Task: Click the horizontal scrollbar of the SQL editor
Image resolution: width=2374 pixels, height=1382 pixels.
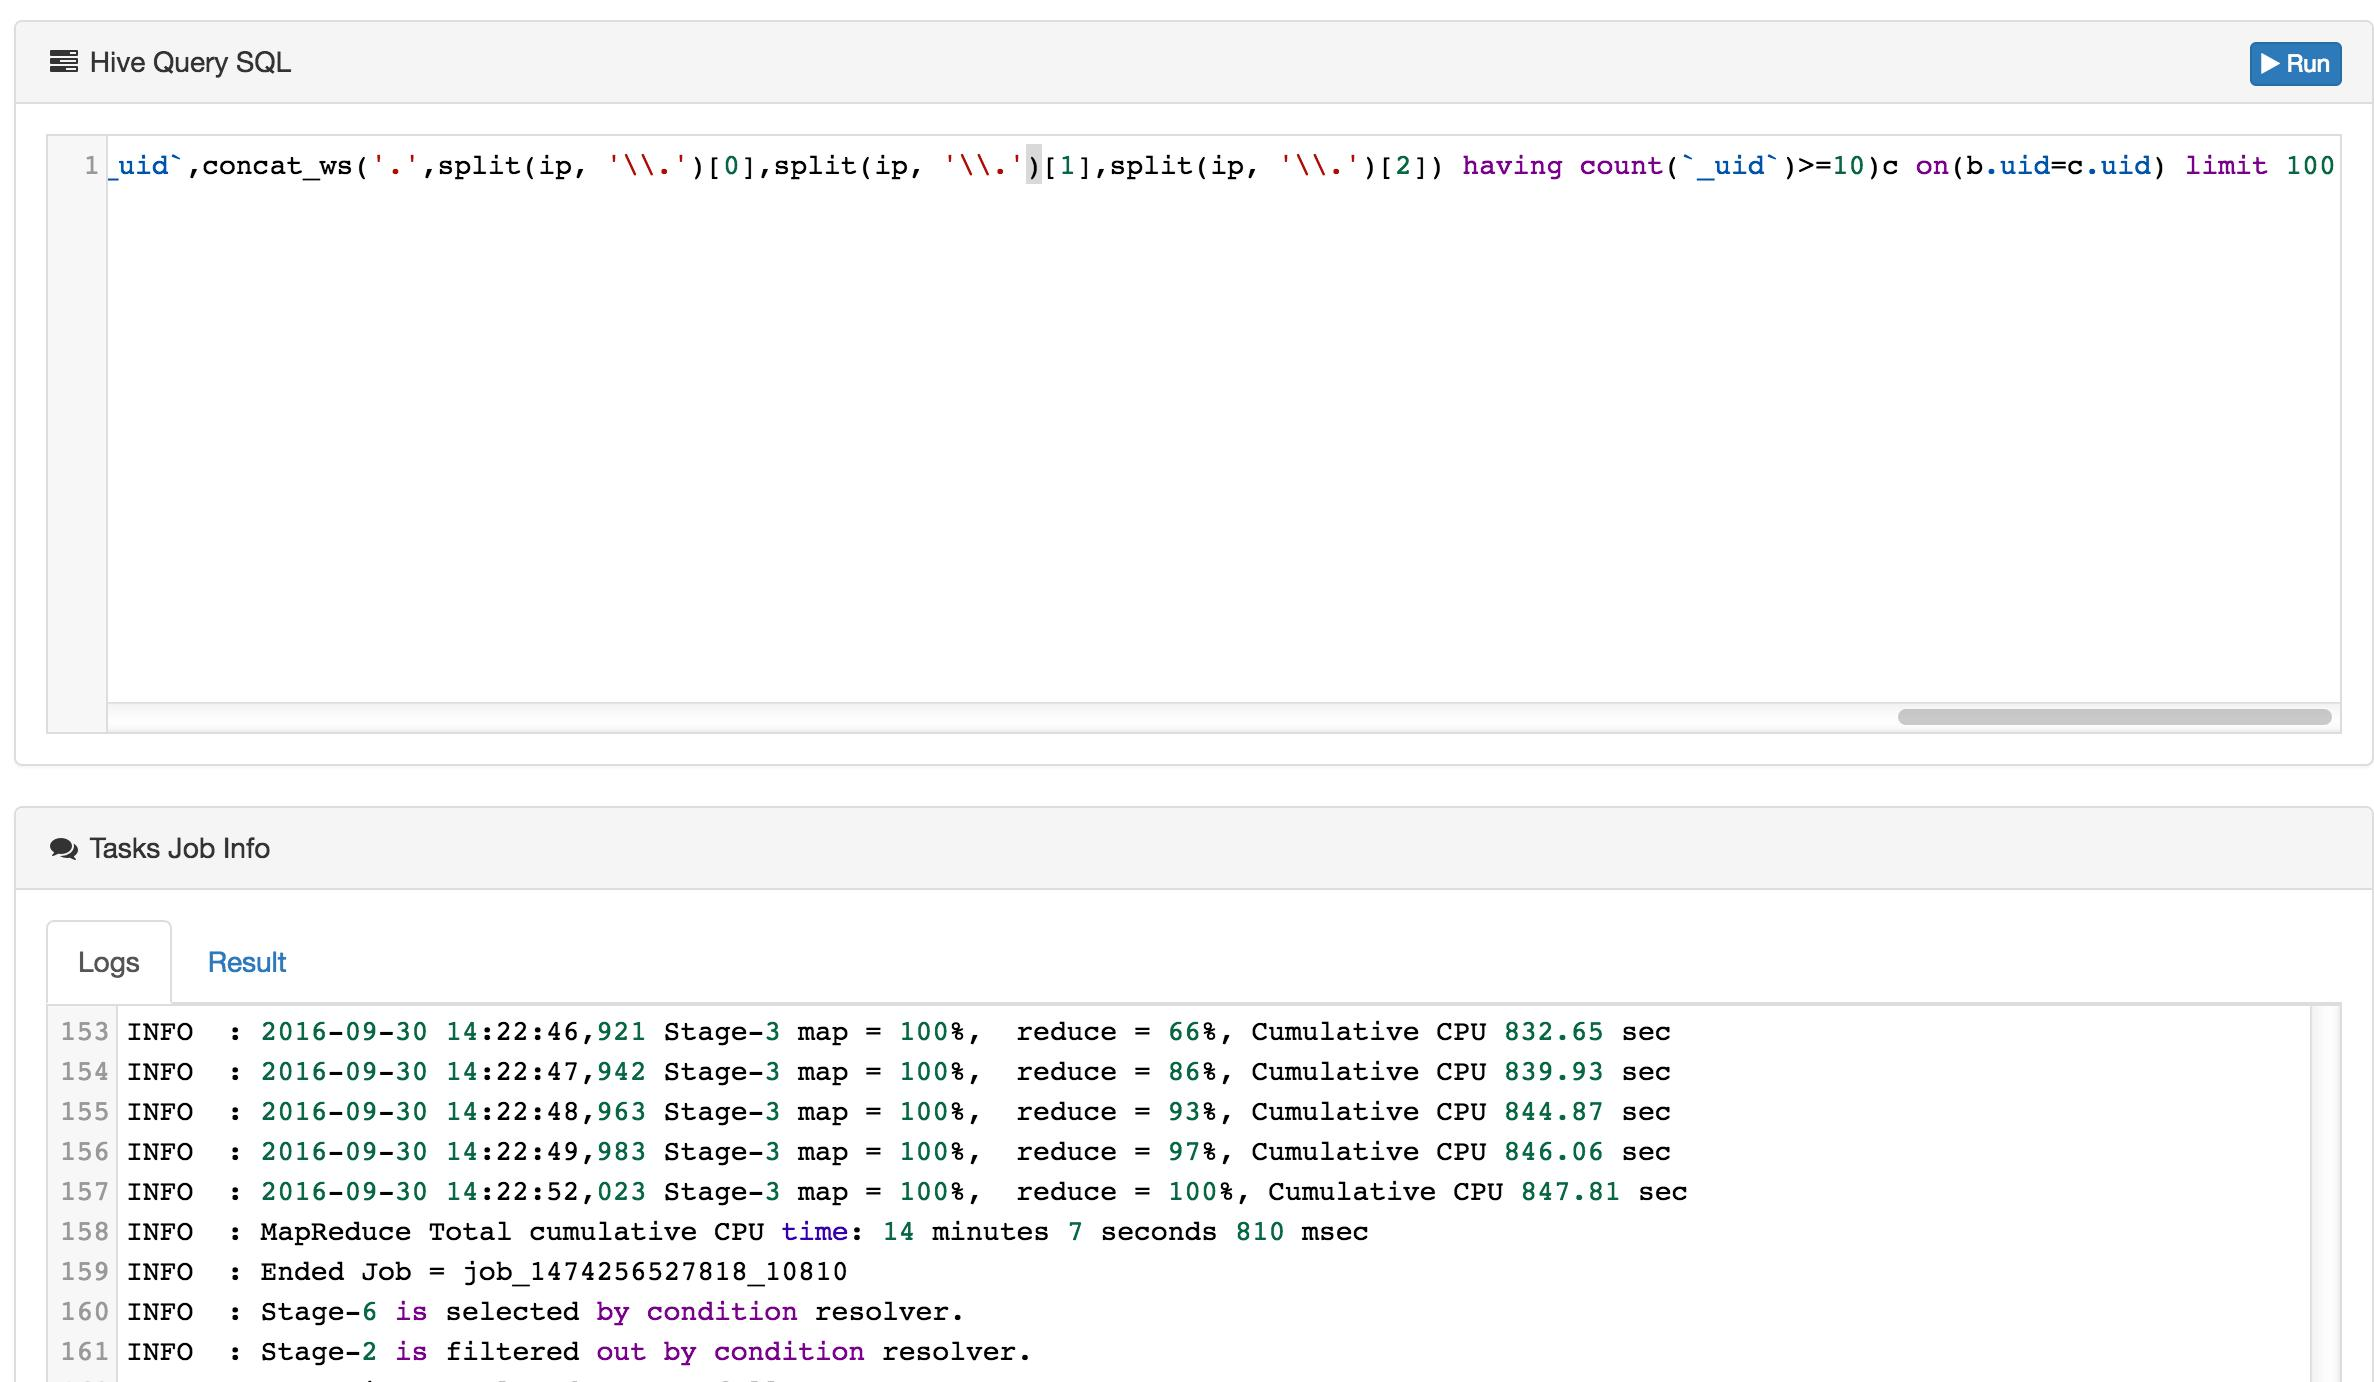Action: click(x=2114, y=717)
